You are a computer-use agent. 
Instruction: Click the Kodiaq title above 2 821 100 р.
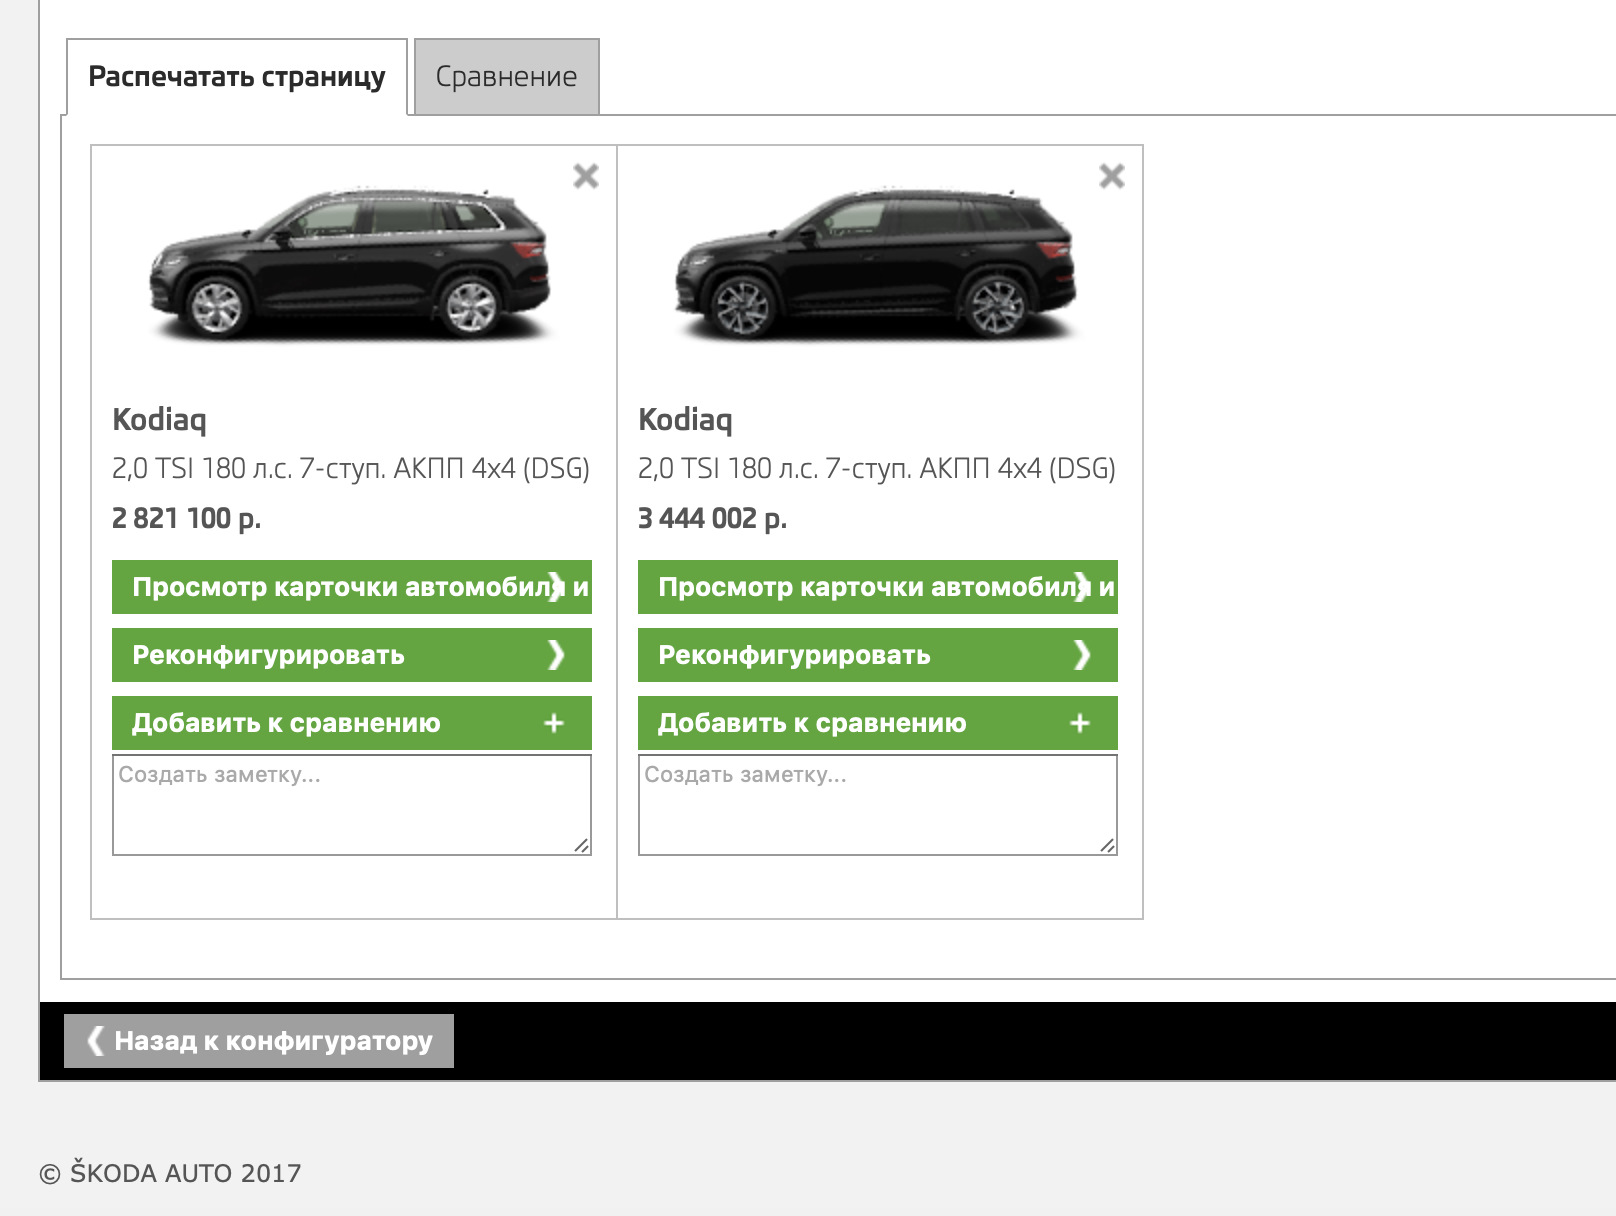pos(160,420)
